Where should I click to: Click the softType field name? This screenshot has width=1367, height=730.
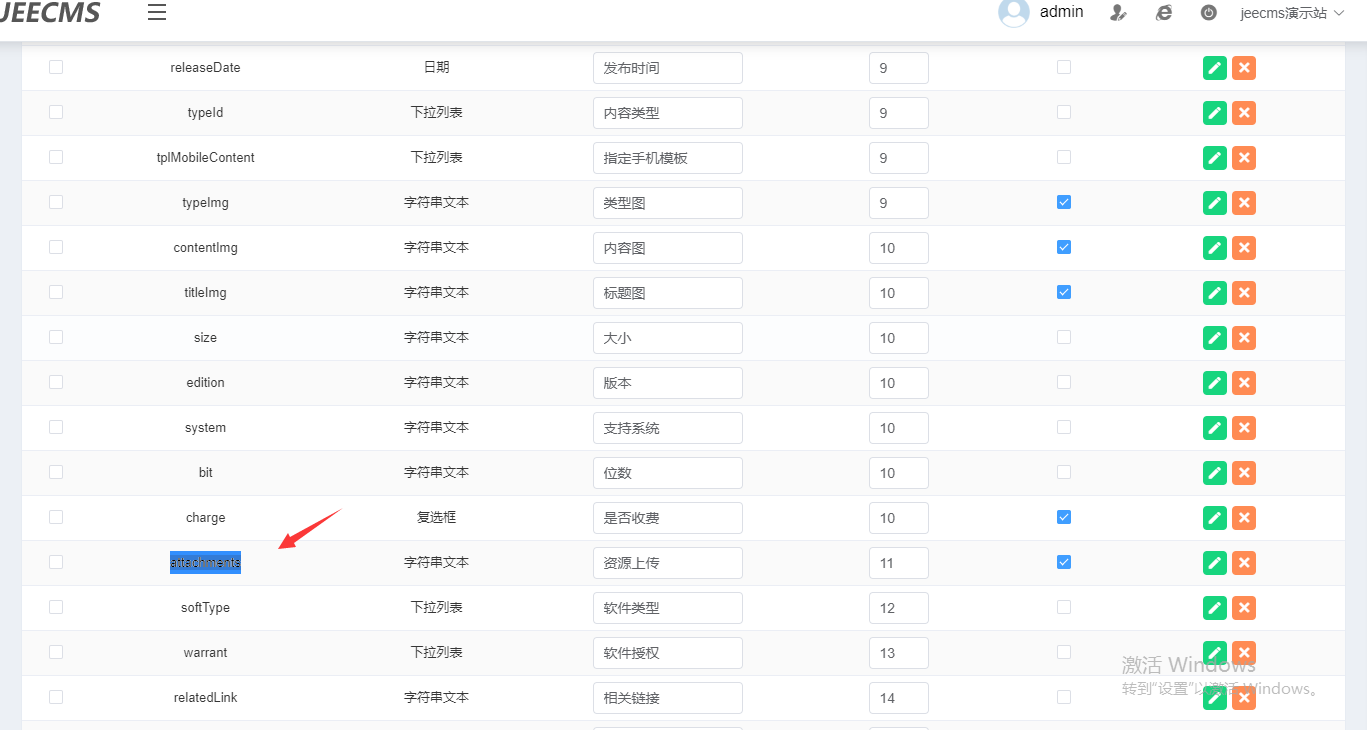point(205,608)
